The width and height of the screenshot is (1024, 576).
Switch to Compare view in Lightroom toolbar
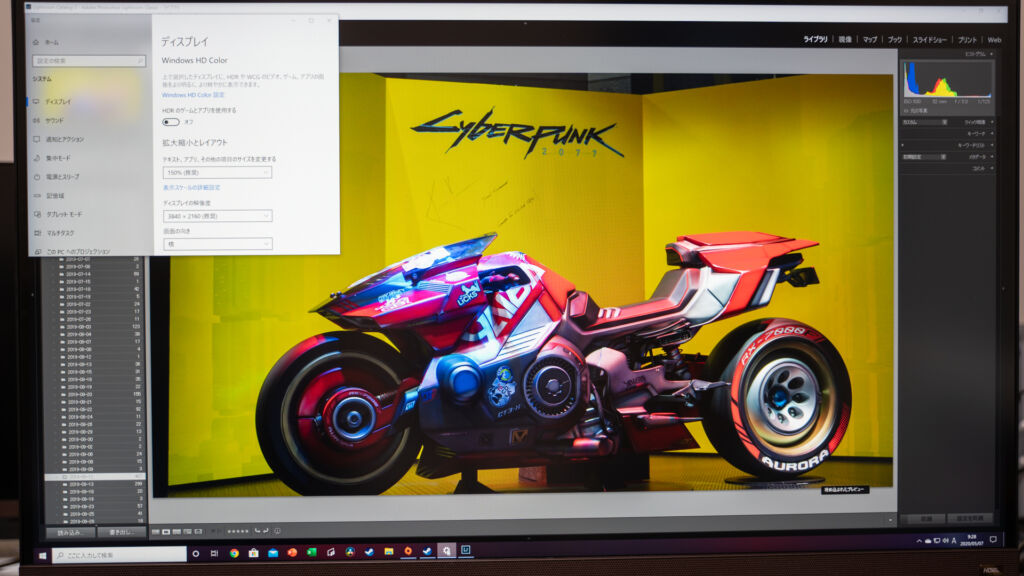176,532
